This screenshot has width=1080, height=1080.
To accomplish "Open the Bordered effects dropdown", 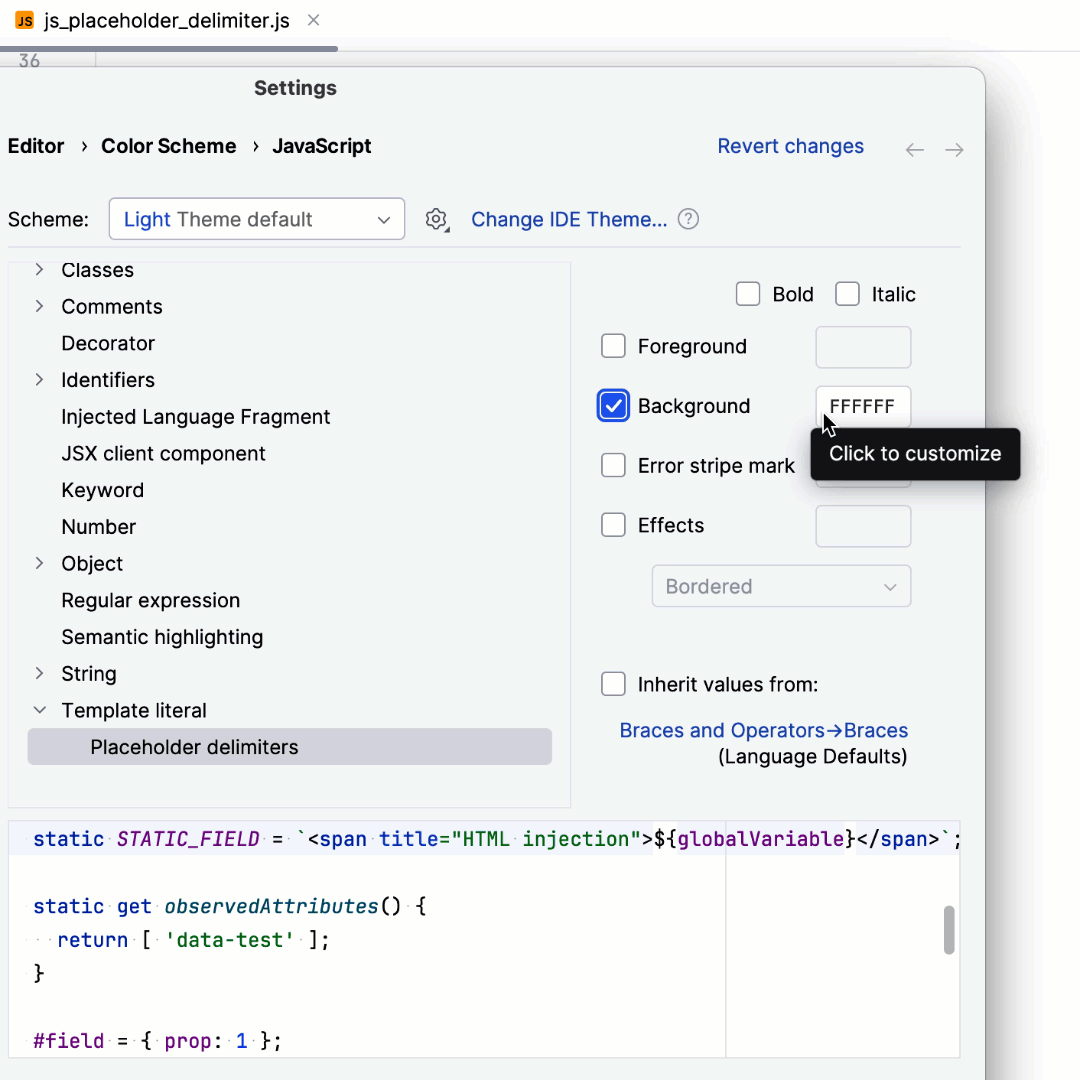I will click(x=781, y=586).
